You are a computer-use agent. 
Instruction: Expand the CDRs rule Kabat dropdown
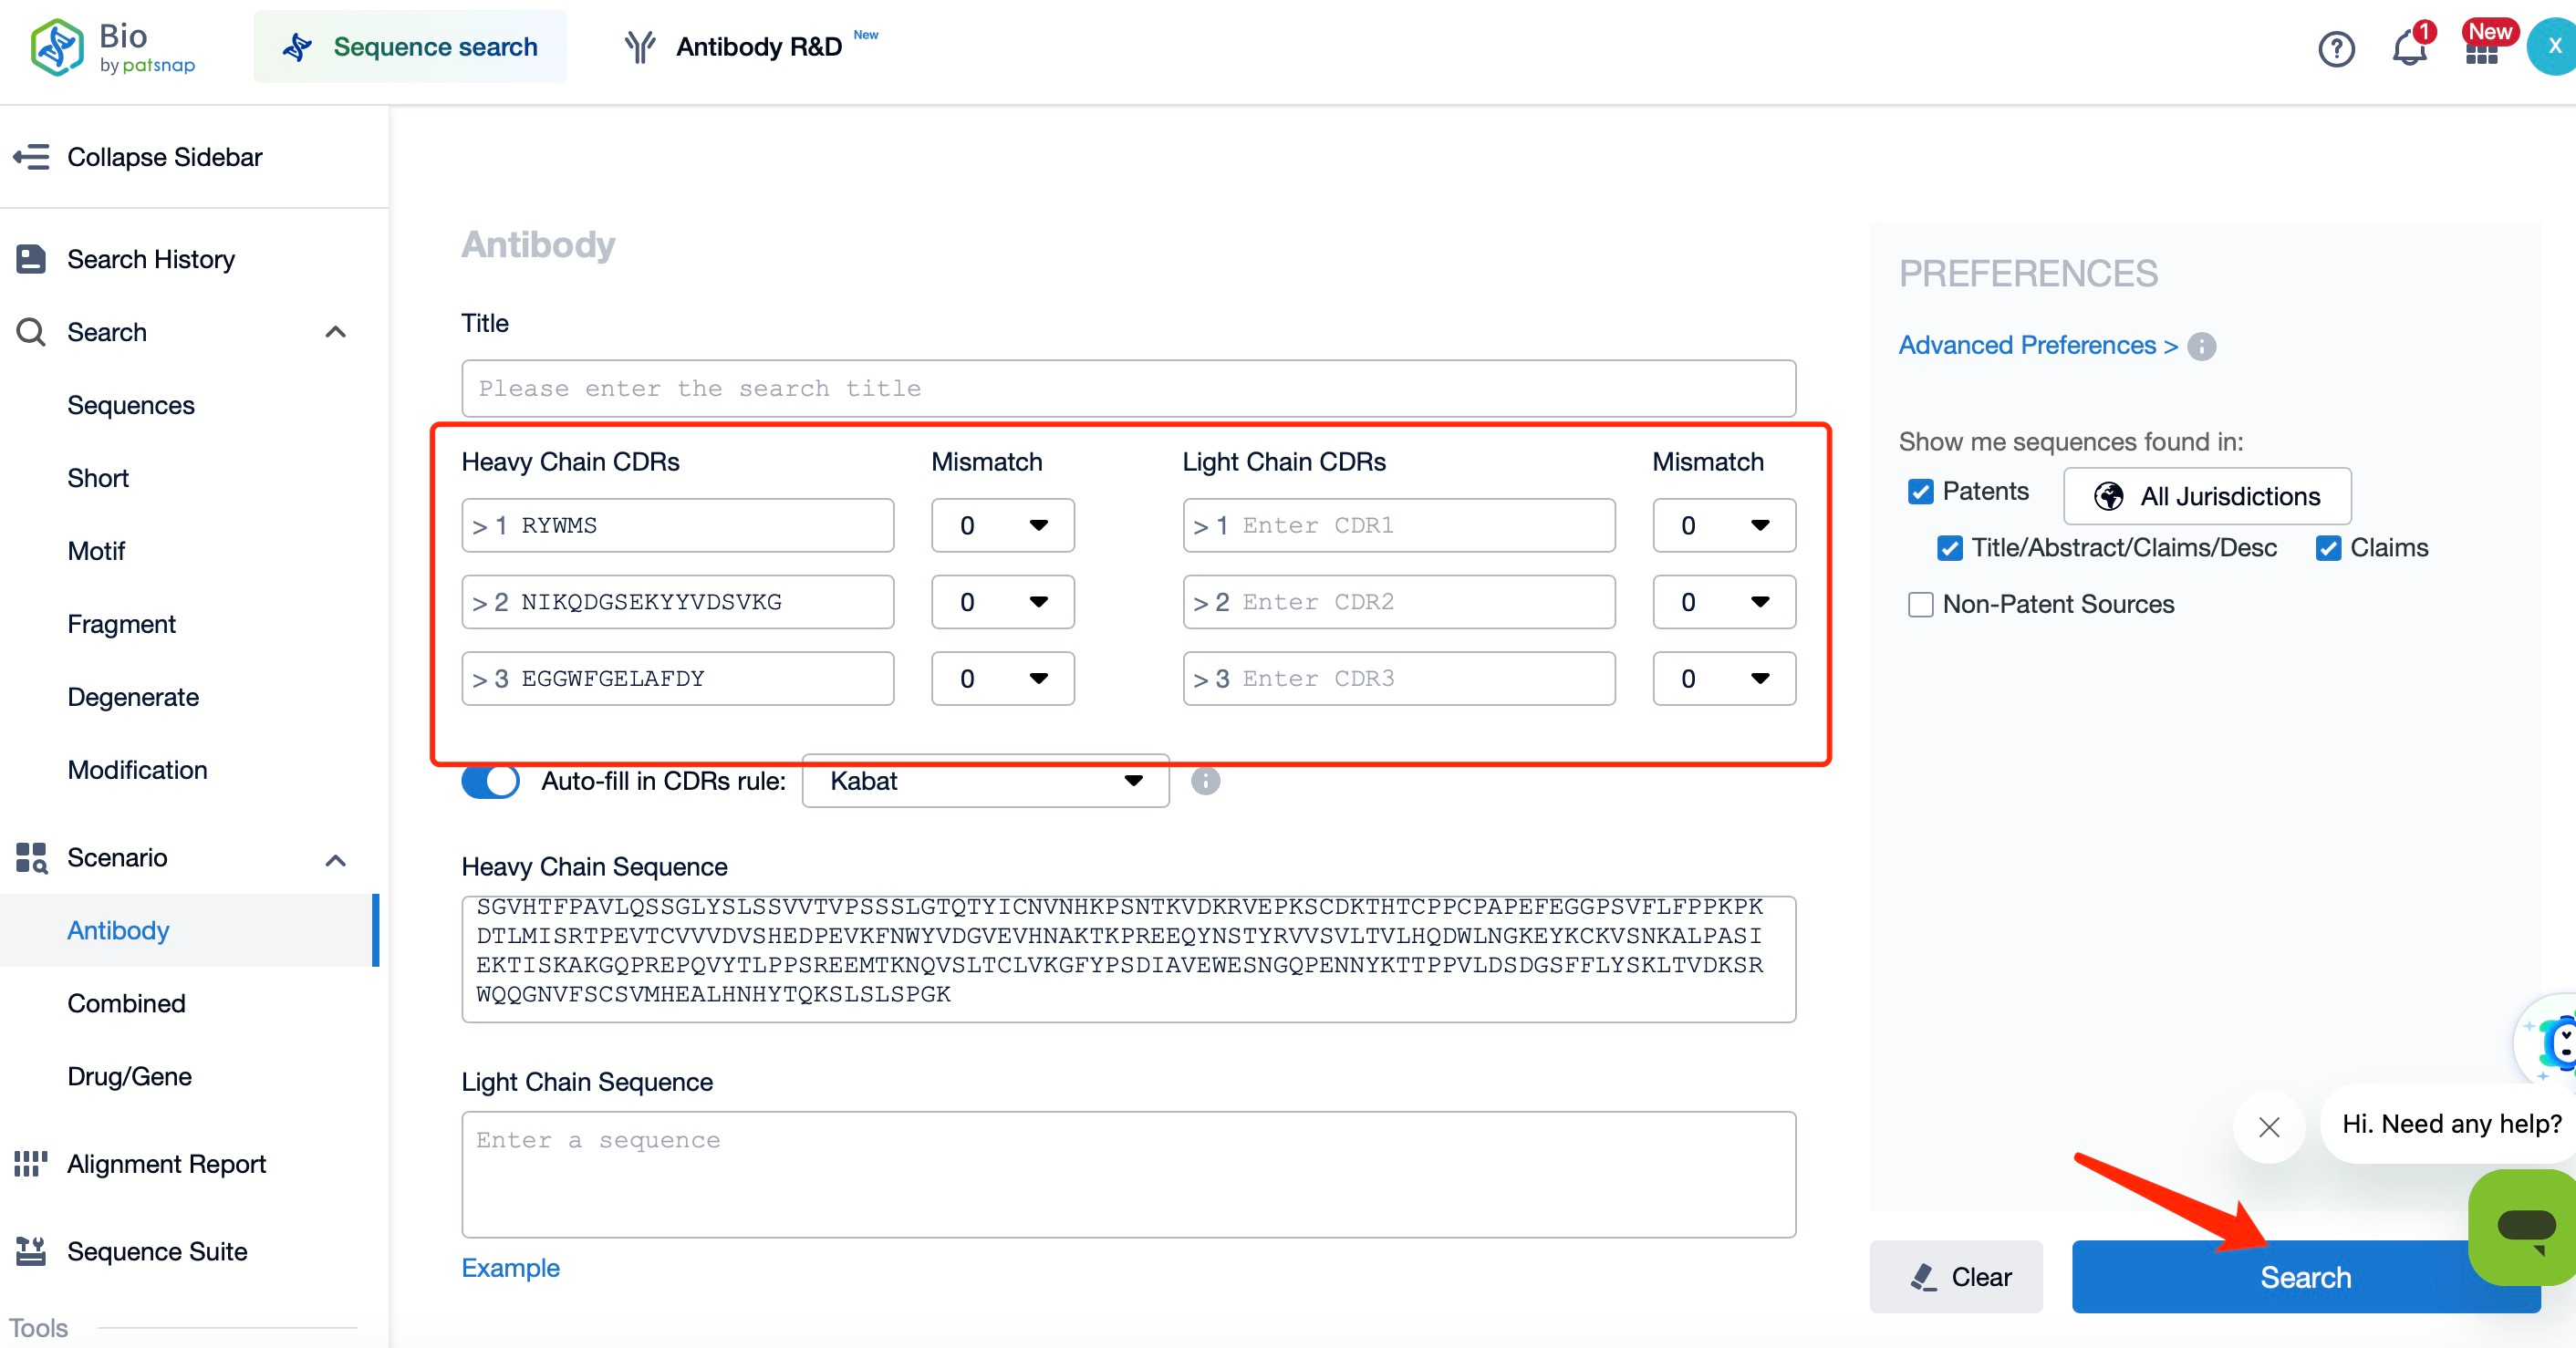tap(986, 783)
